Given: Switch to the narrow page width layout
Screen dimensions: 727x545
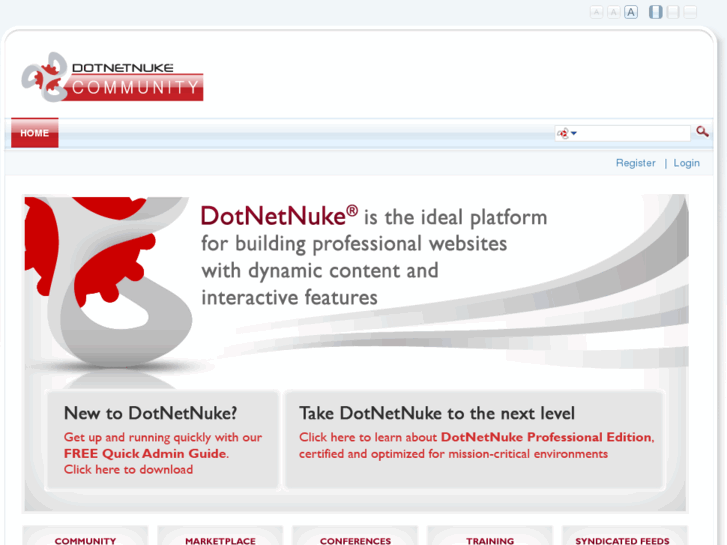Looking at the screenshot, I should [x=655, y=12].
